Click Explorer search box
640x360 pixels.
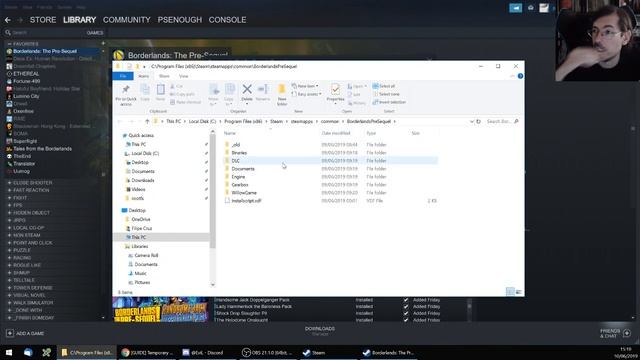(502, 121)
